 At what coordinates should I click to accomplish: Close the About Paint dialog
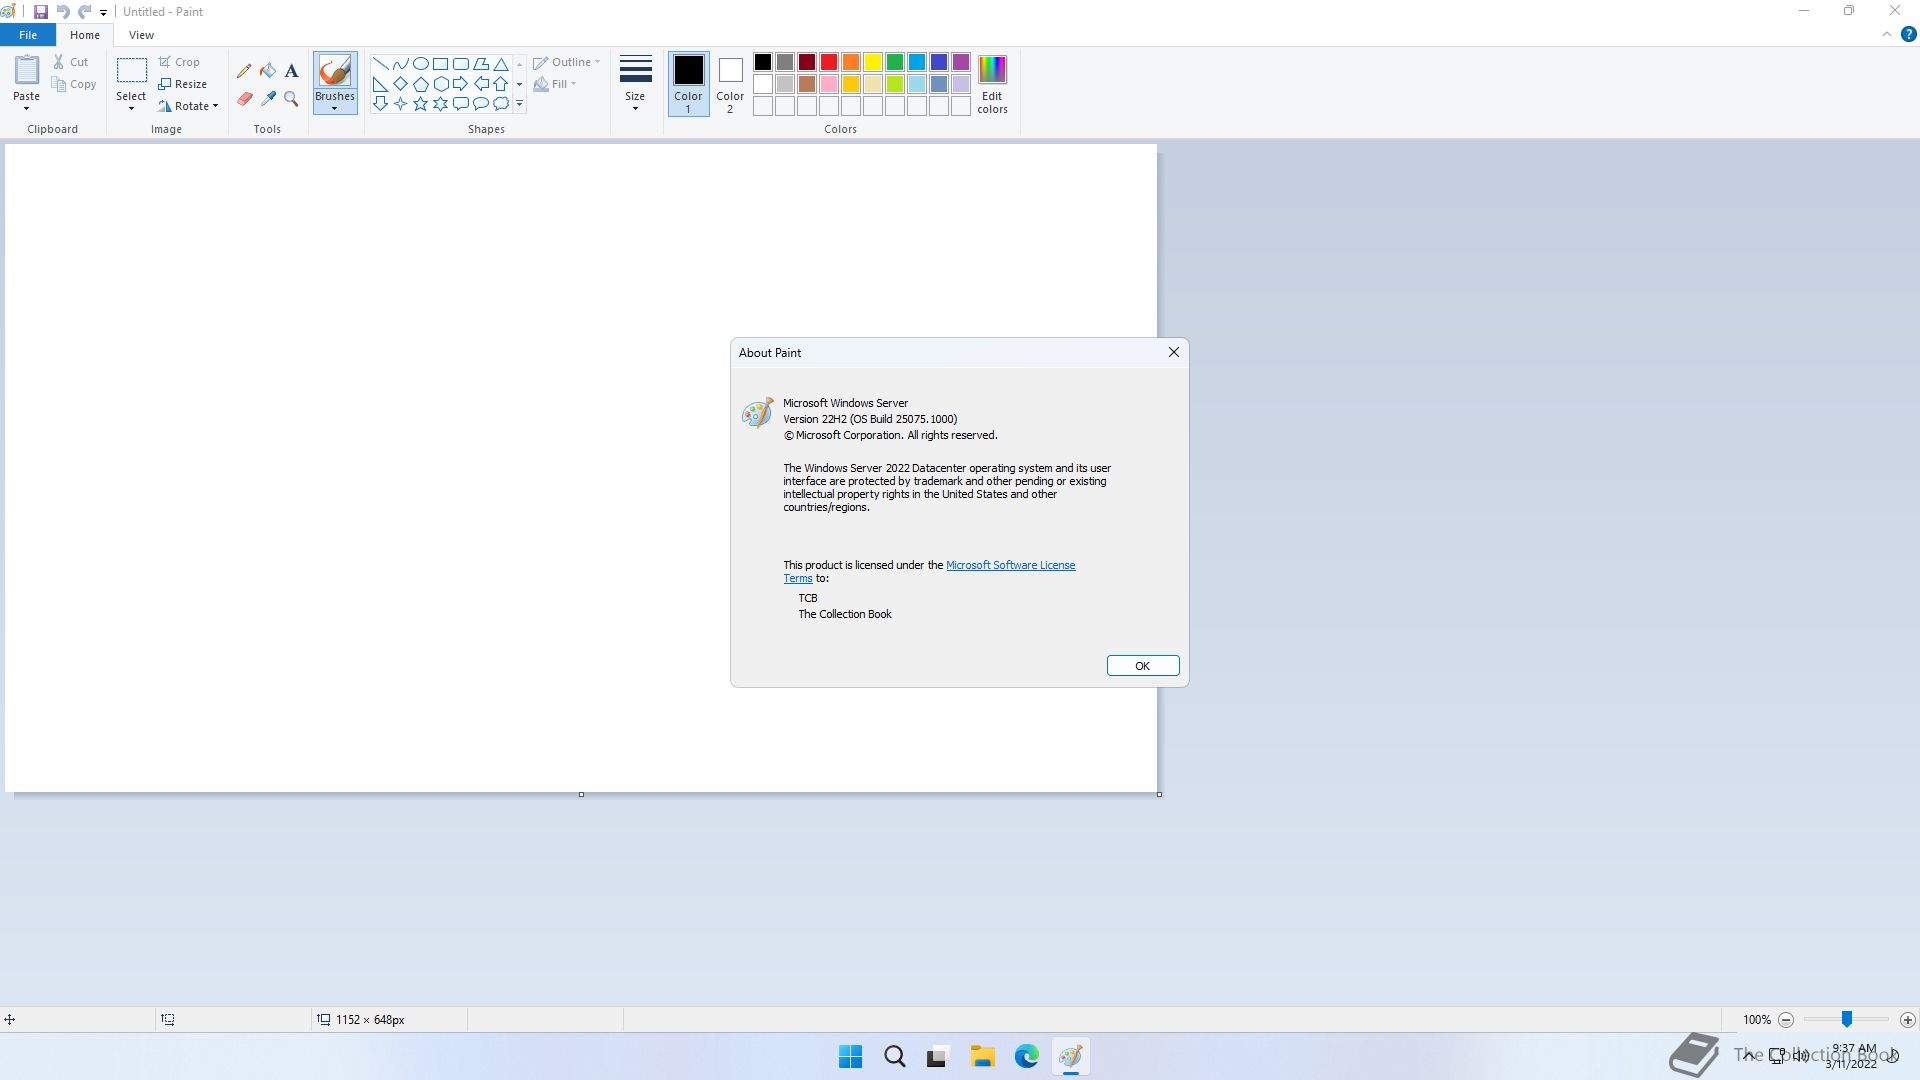coord(1174,352)
